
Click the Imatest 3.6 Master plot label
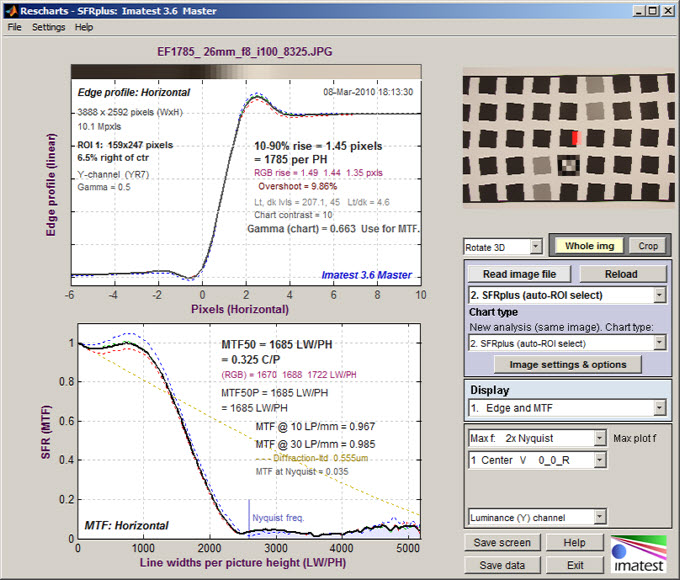(x=366, y=275)
